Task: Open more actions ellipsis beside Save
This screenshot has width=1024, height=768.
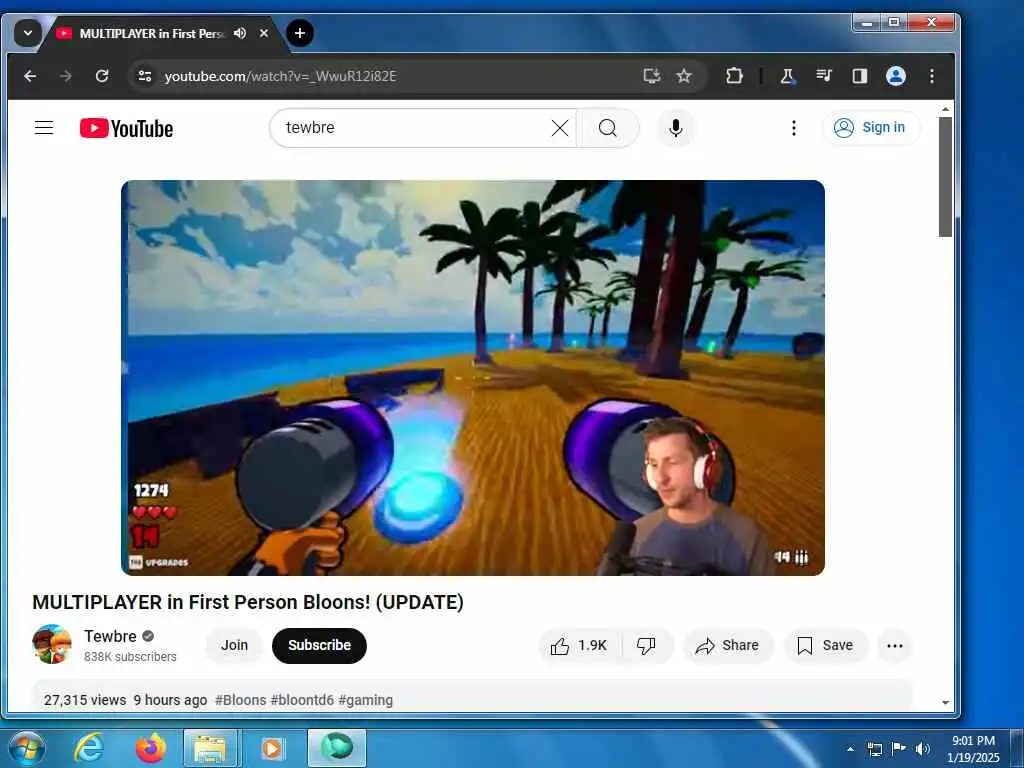Action: click(x=895, y=646)
